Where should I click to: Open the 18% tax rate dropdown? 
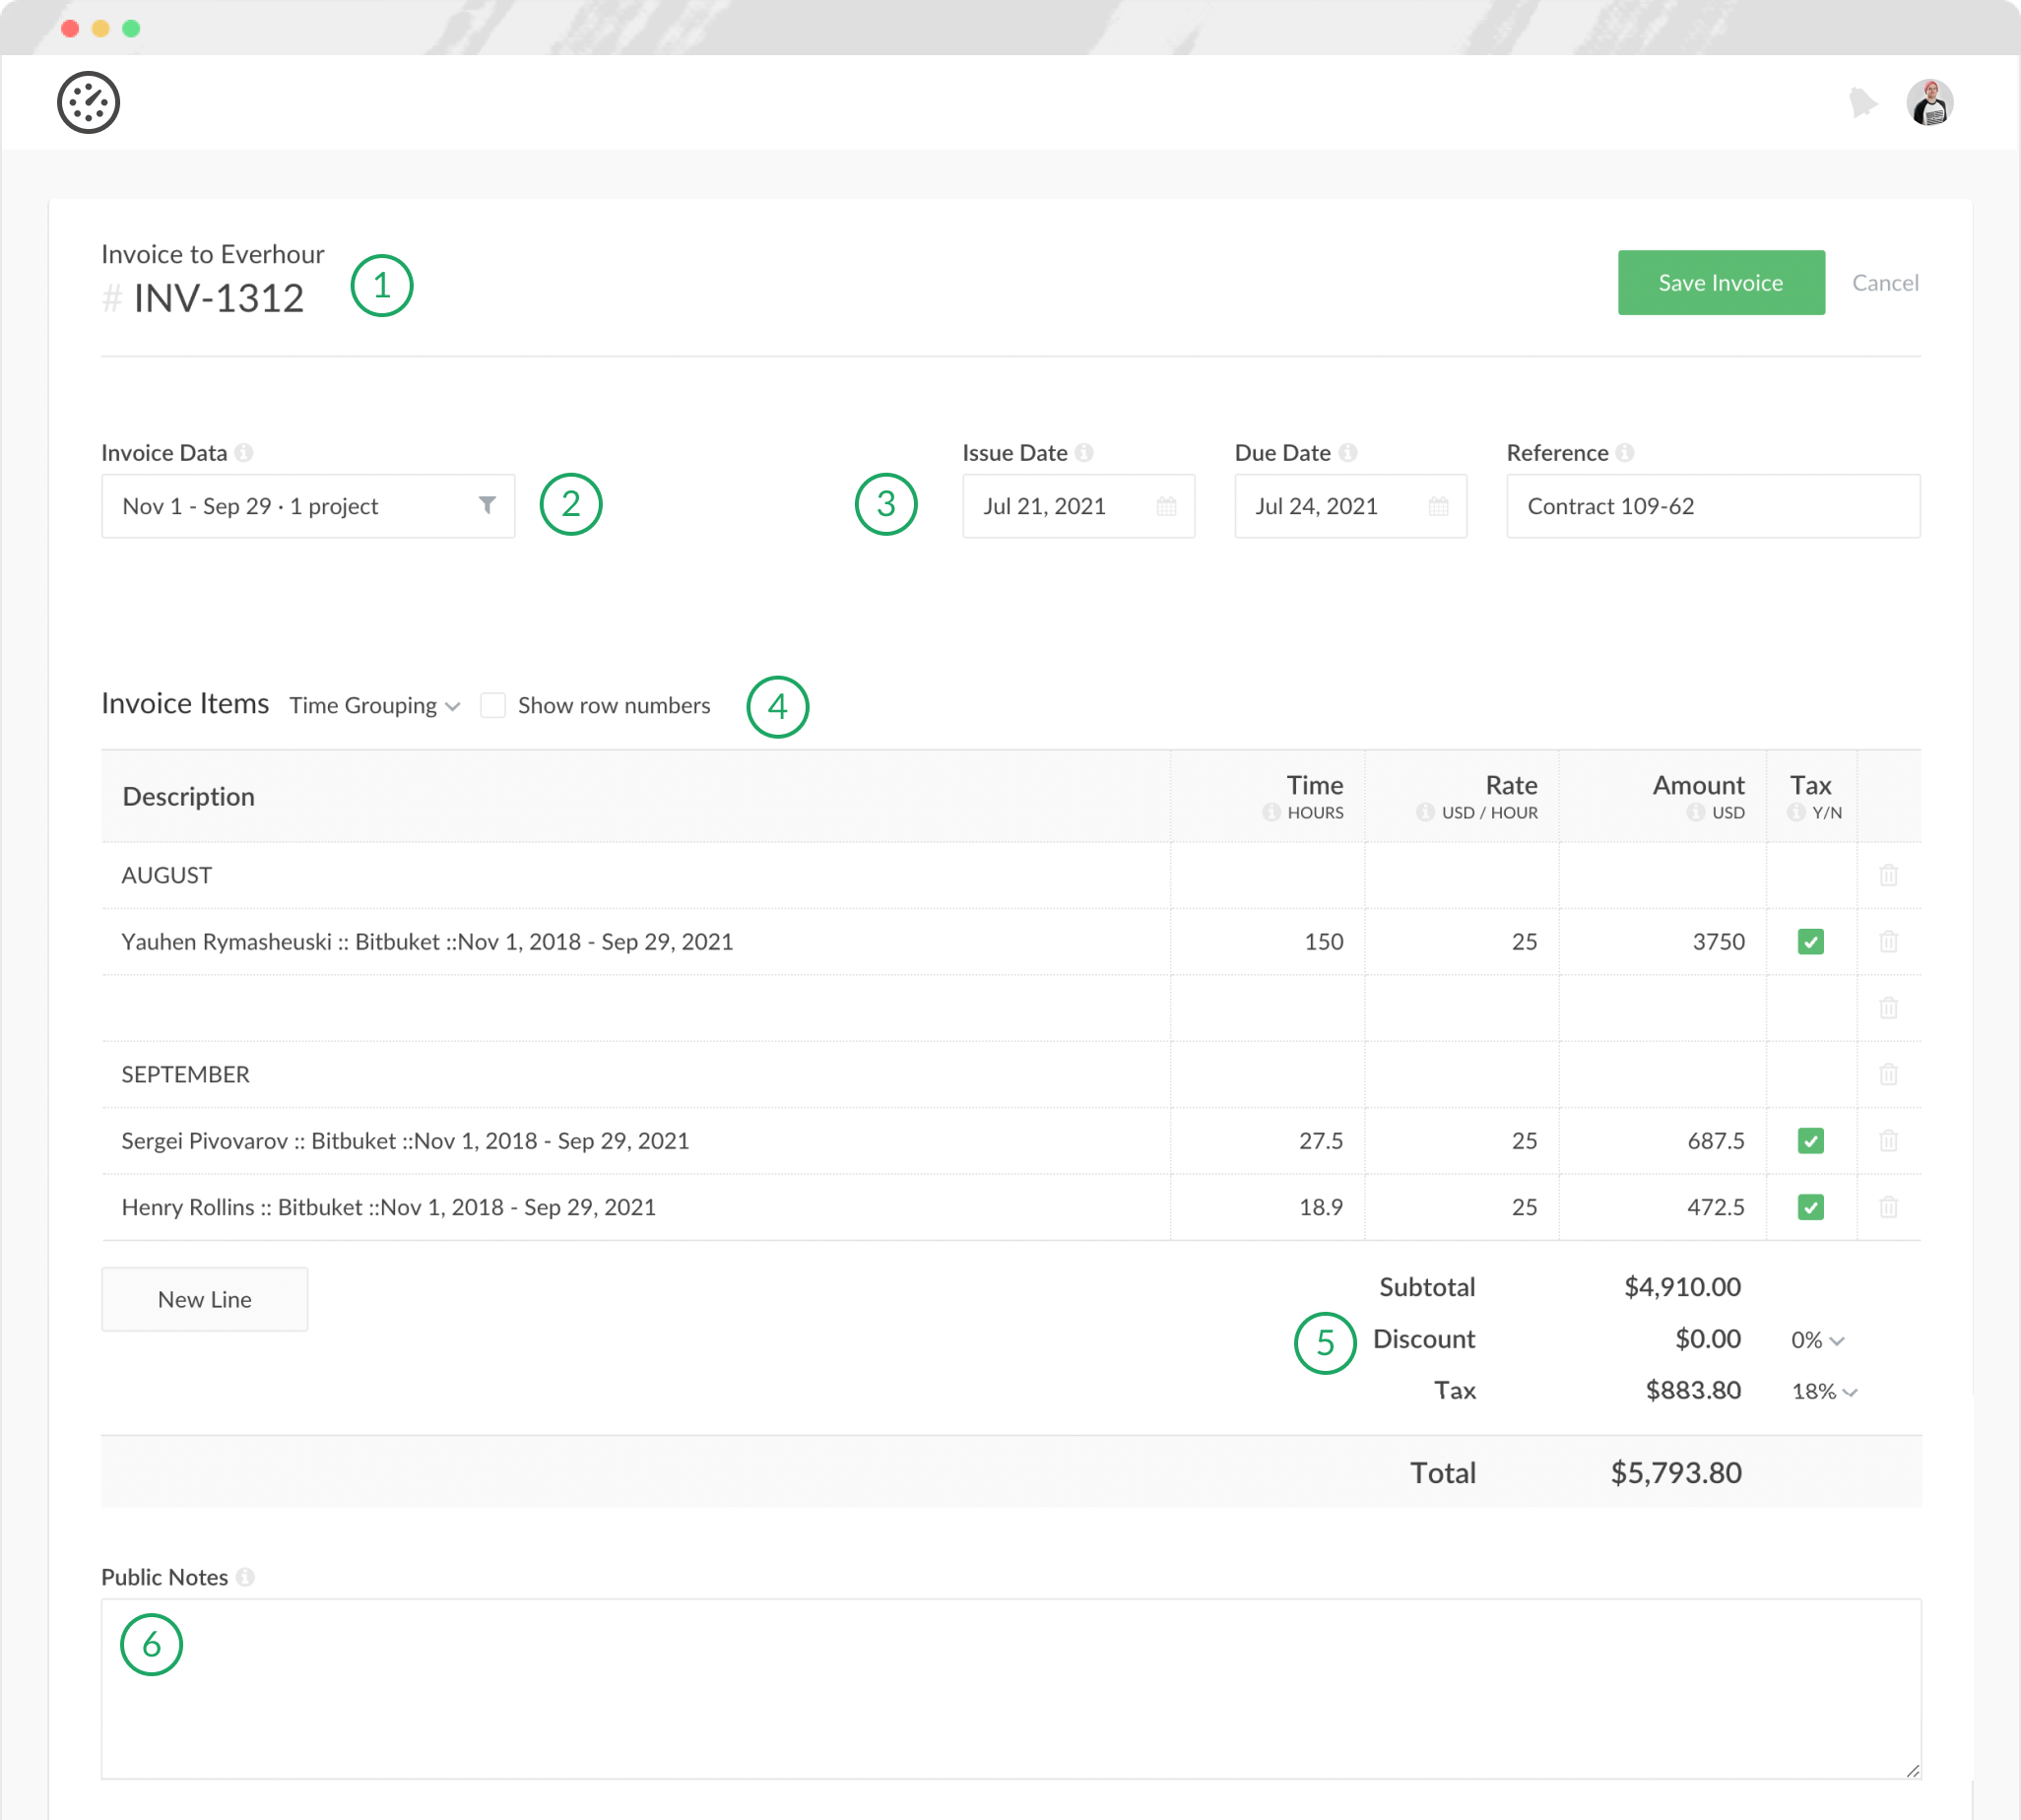[x=1824, y=1391]
